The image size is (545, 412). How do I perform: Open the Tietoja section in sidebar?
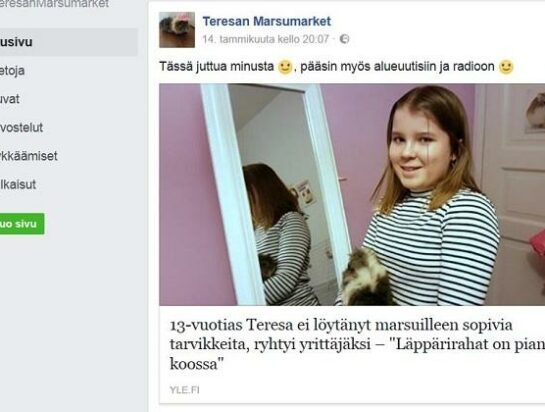12,71
